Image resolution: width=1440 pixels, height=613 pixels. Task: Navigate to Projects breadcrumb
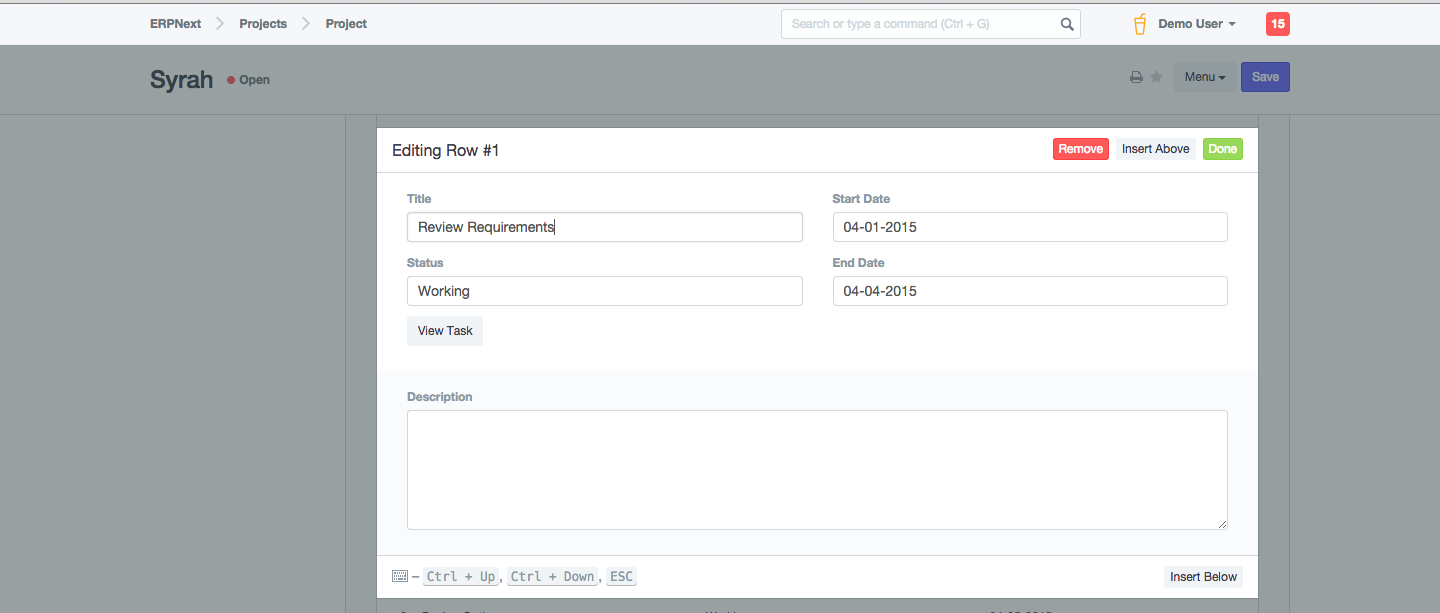coord(263,24)
